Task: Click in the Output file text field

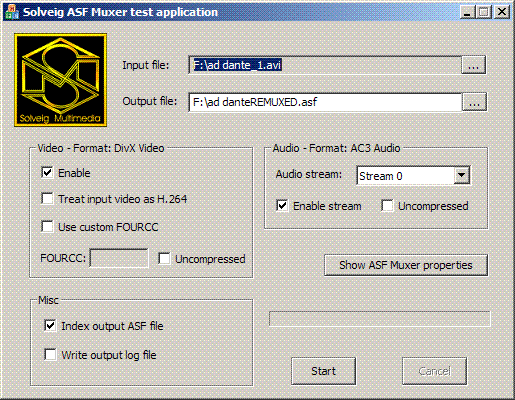Action: pyautogui.click(x=325, y=102)
